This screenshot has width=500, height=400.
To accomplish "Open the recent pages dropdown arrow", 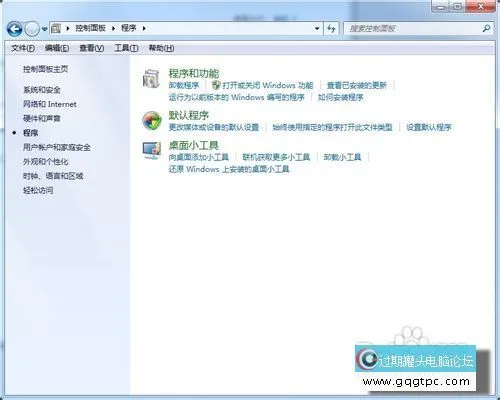I will pyautogui.click(x=44, y=29).
